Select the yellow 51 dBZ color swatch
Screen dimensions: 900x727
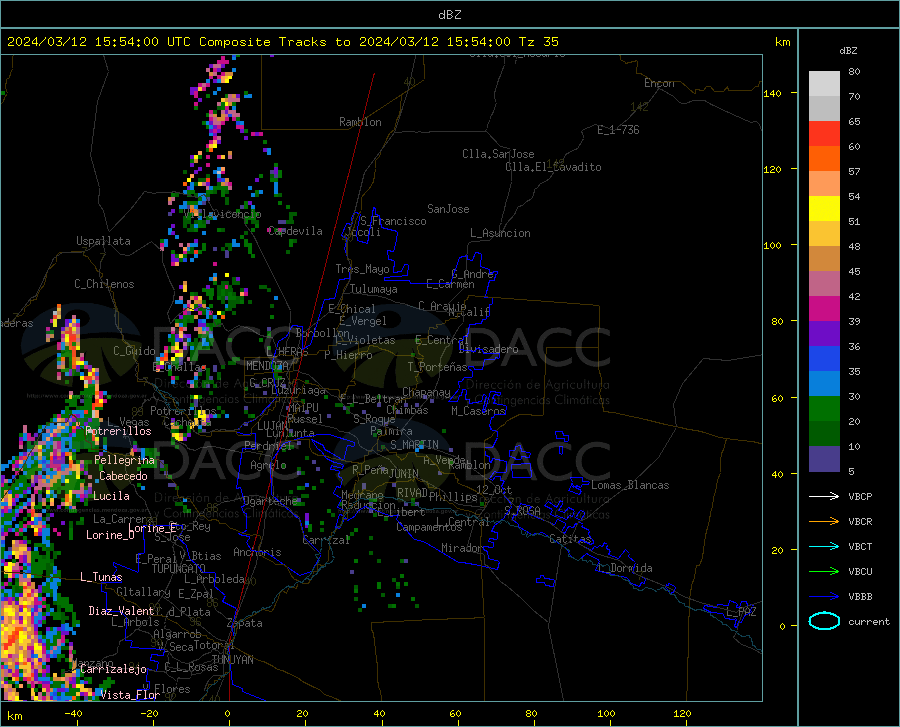coord(824,209)
